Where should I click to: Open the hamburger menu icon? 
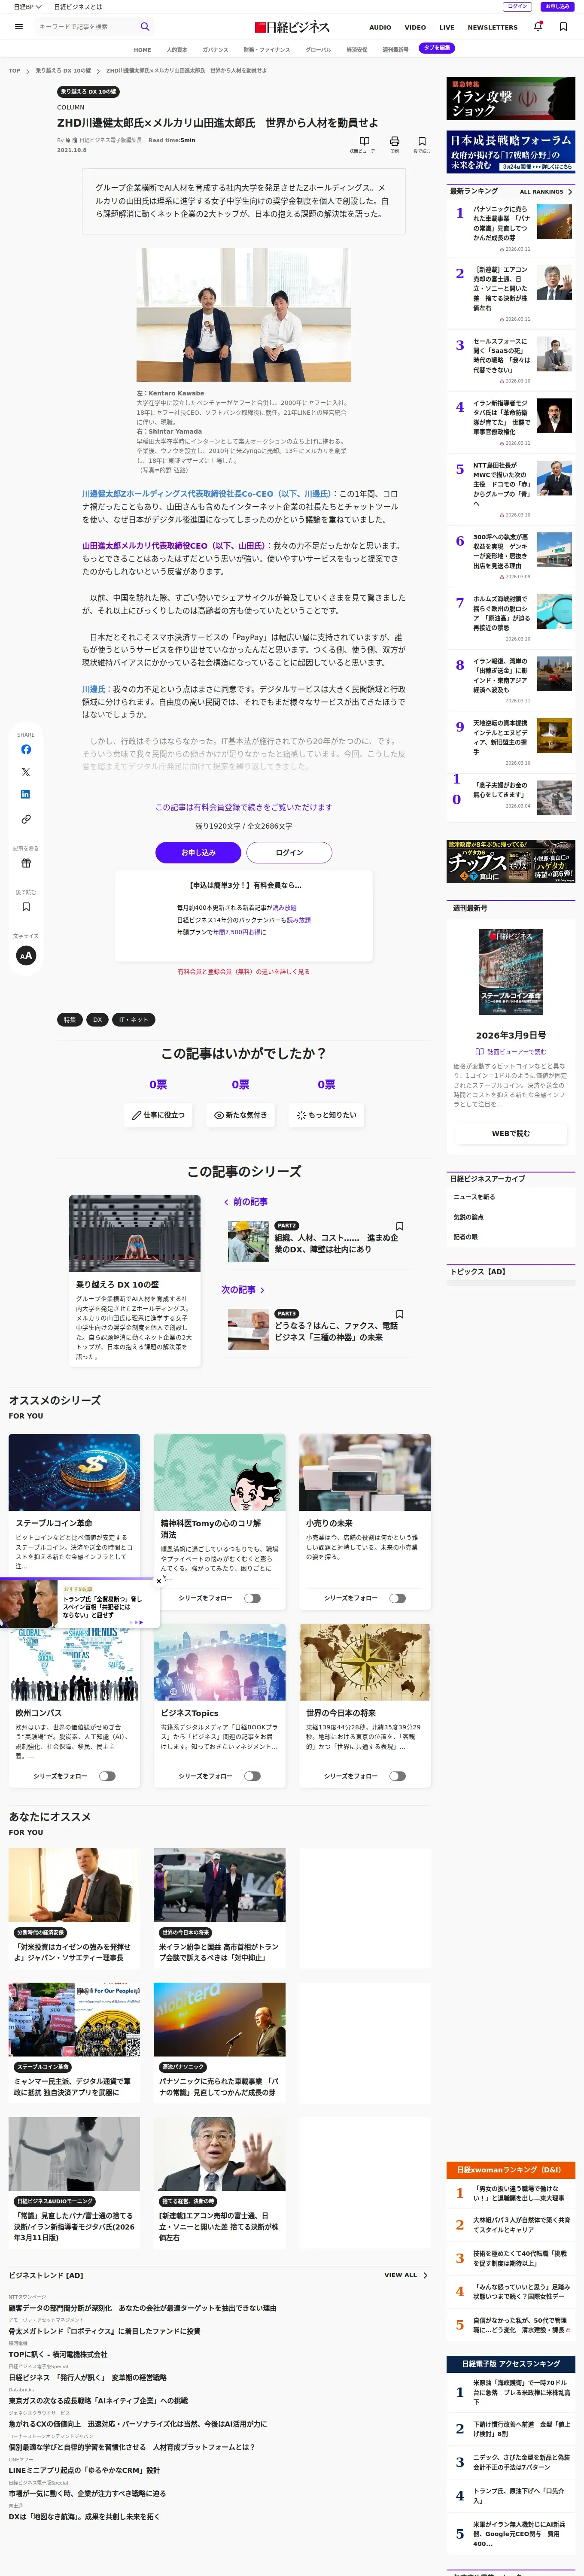(18, 27)
